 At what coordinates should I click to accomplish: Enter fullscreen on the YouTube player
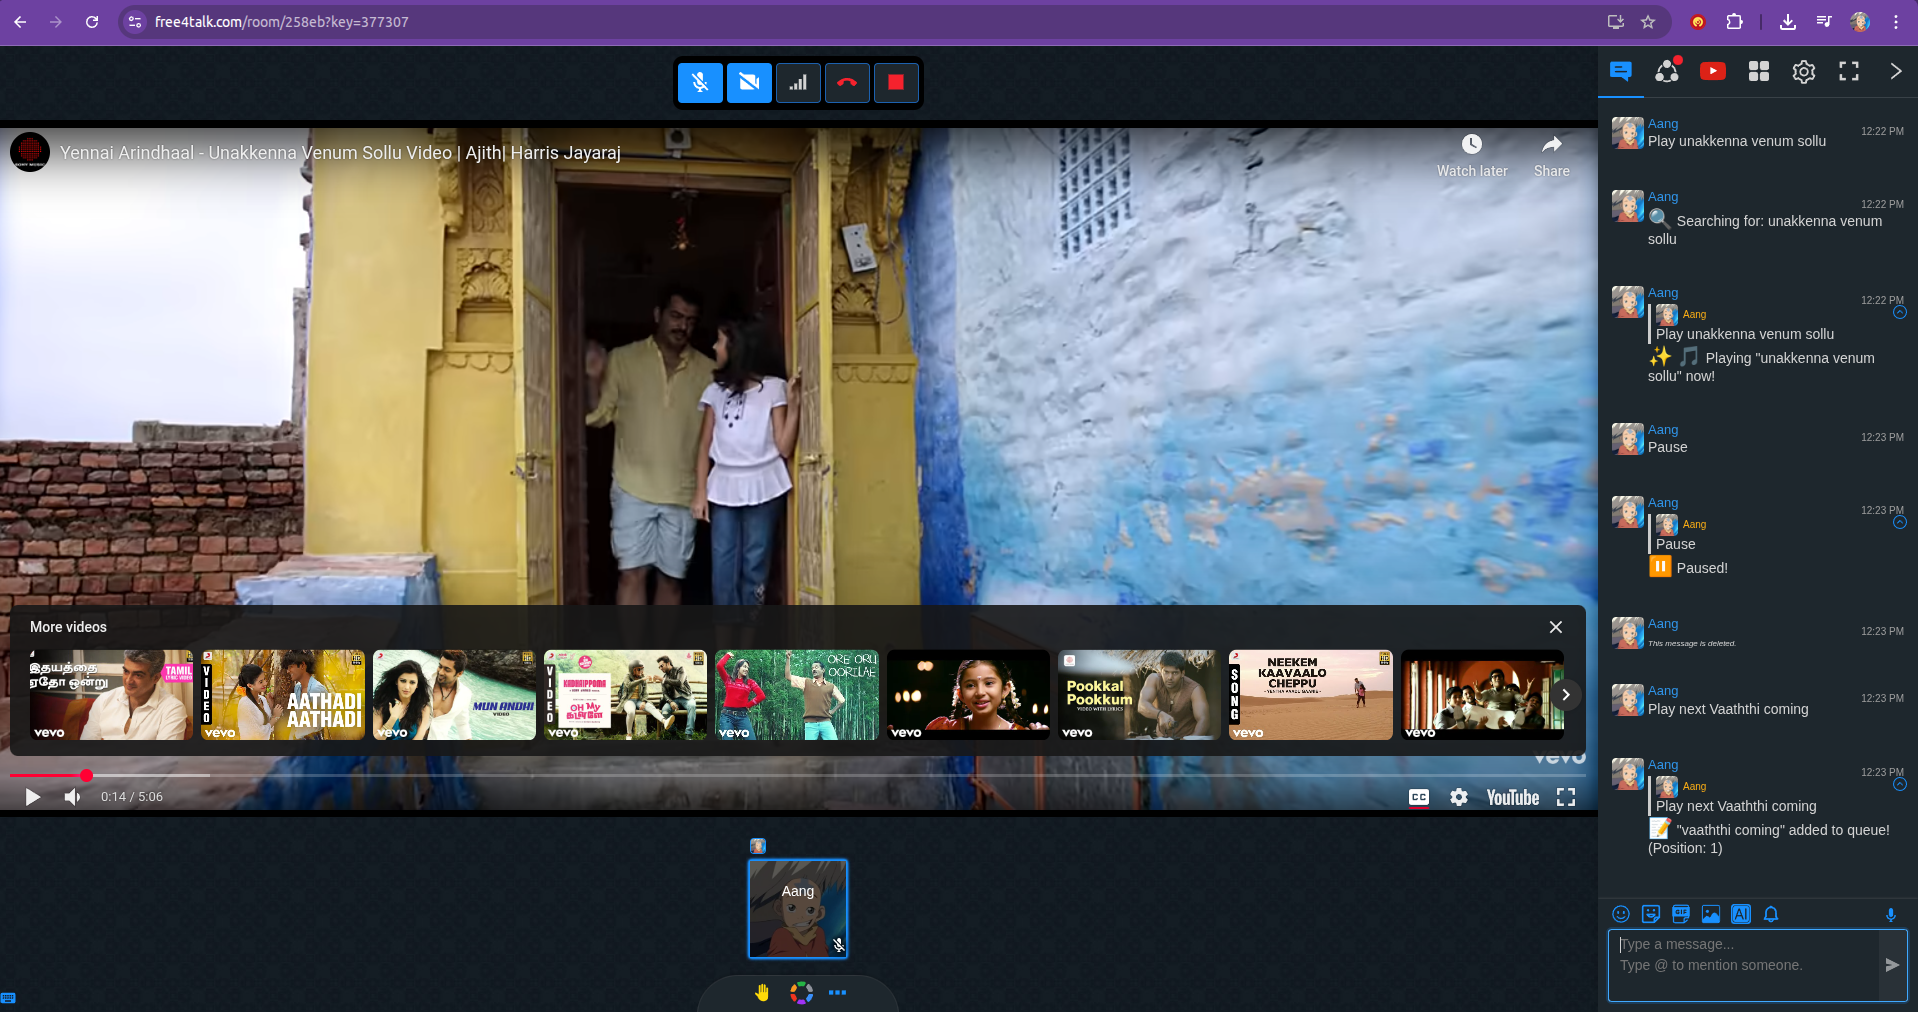click(1566, 797)
